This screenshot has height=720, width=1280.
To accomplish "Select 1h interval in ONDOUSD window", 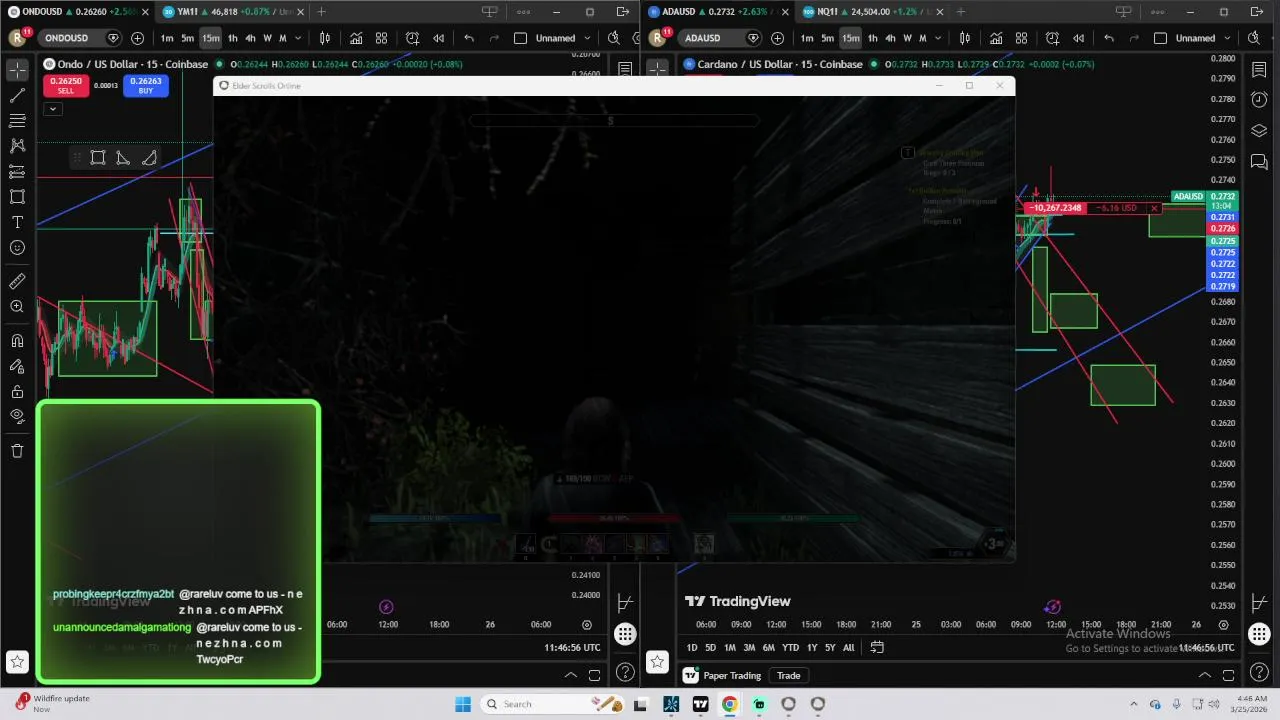I will (232, 38).
